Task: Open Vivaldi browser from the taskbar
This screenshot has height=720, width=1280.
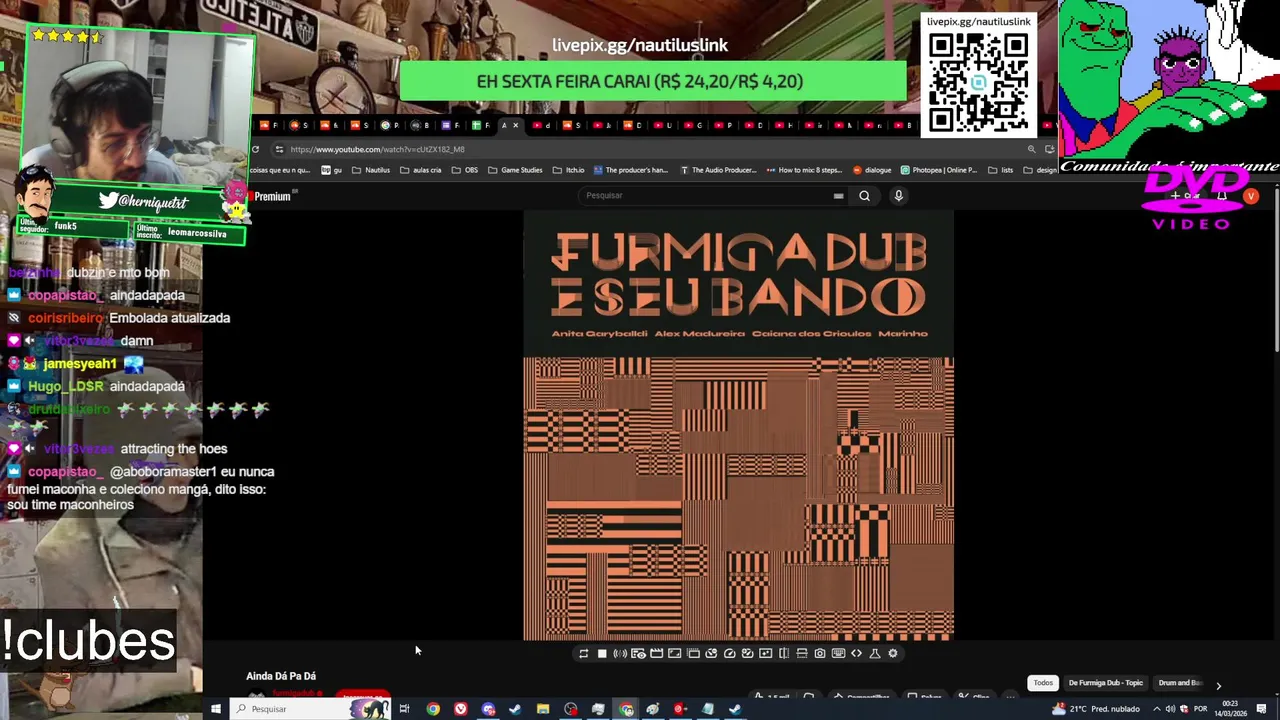Action: (460, 709)
